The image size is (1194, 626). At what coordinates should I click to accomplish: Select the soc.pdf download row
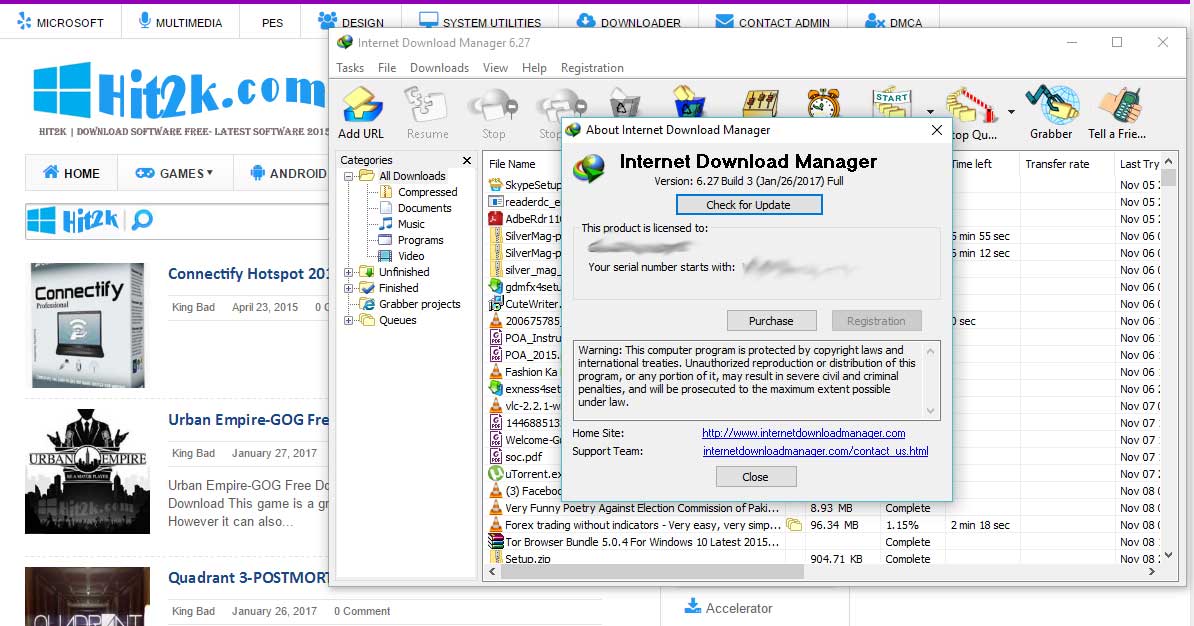(524, 457)
